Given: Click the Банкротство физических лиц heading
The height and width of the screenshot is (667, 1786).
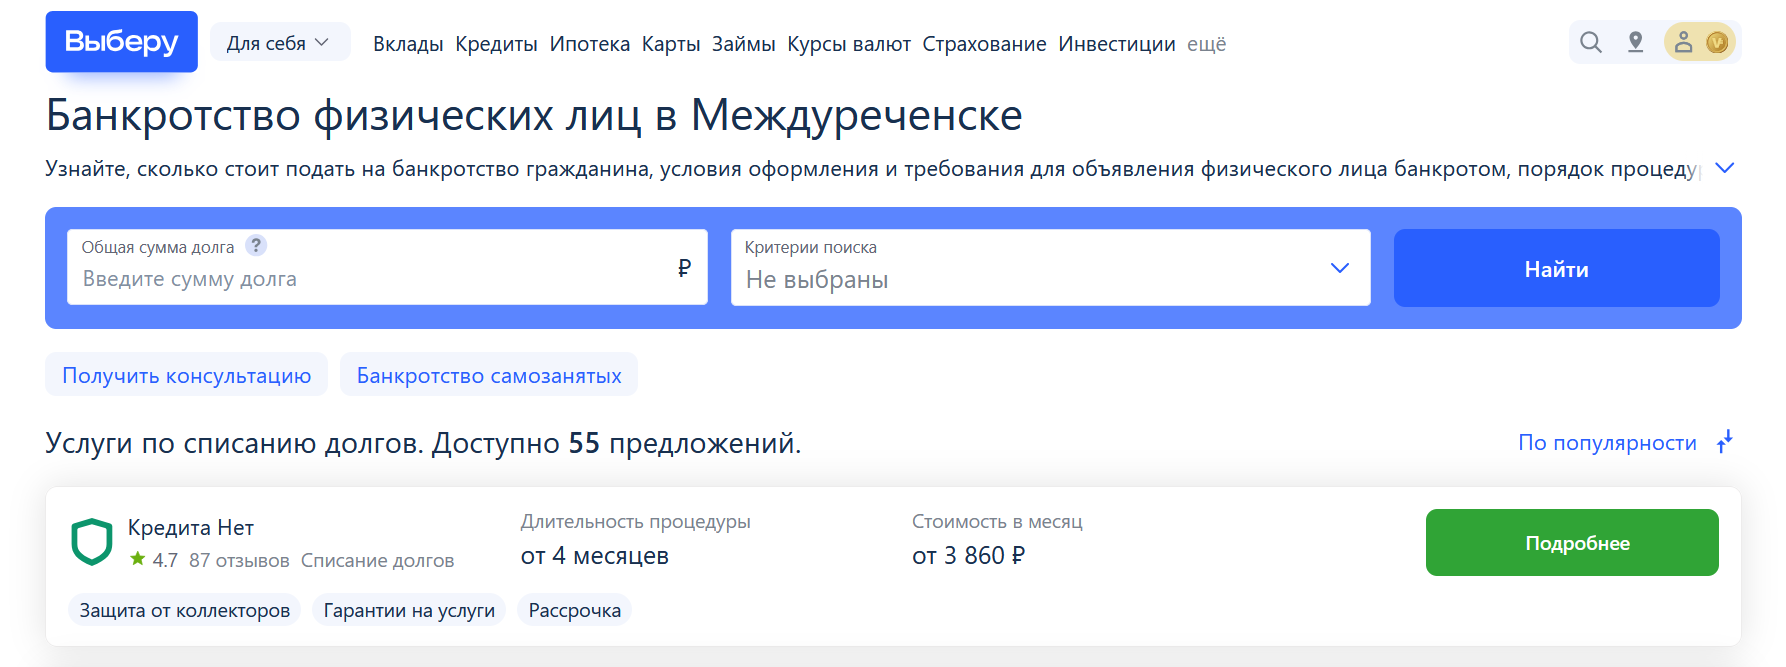Looking at the screenshot, I should click(534, 115).
